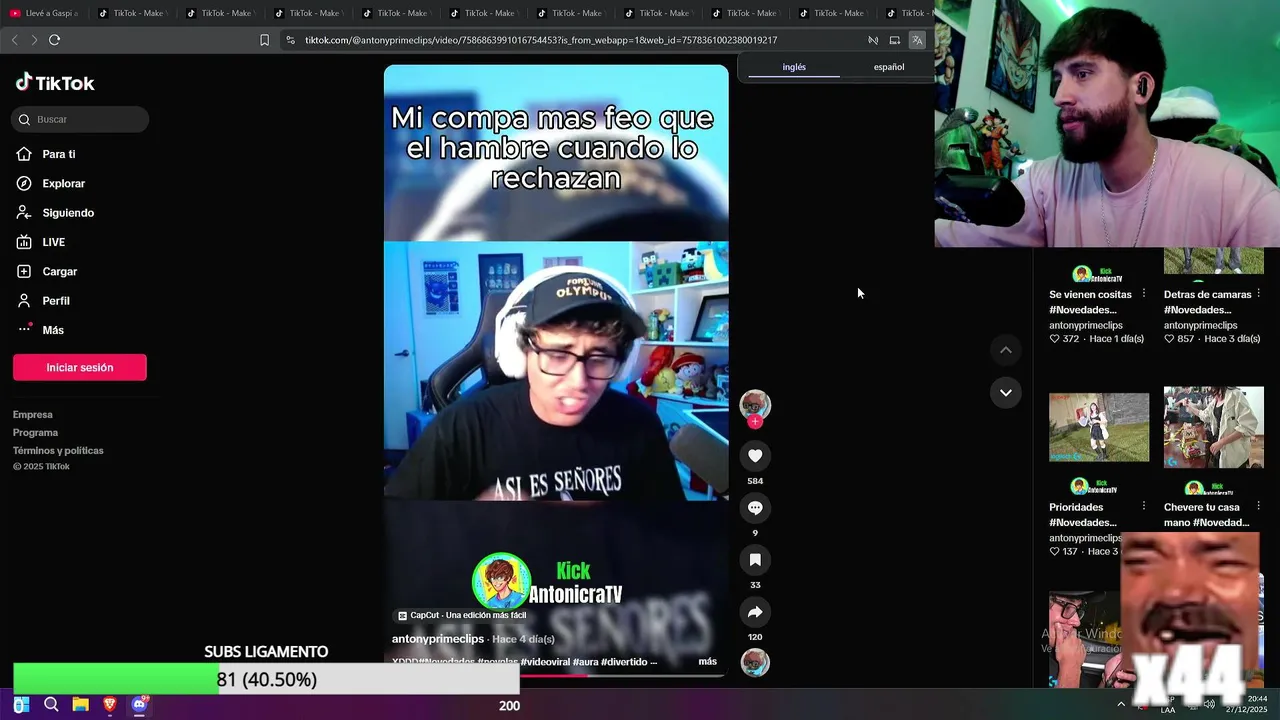
Task: Open the creator avatar beside video
Action: [x=755, y=404]
